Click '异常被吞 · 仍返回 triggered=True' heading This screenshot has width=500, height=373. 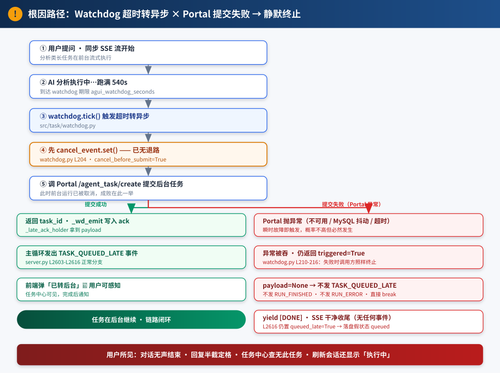(314, 253)
